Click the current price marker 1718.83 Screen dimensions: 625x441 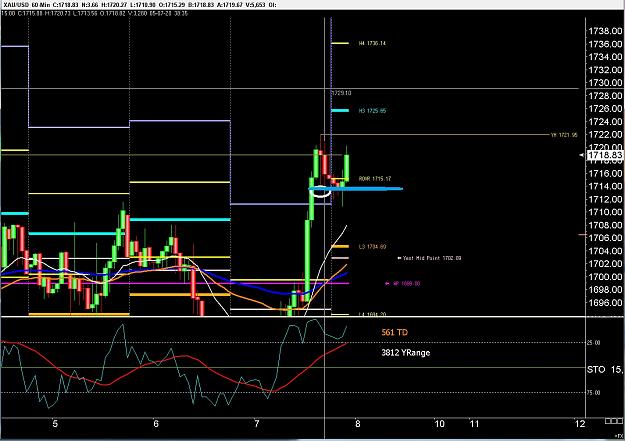pyautogui.click(x=605, y=155)
